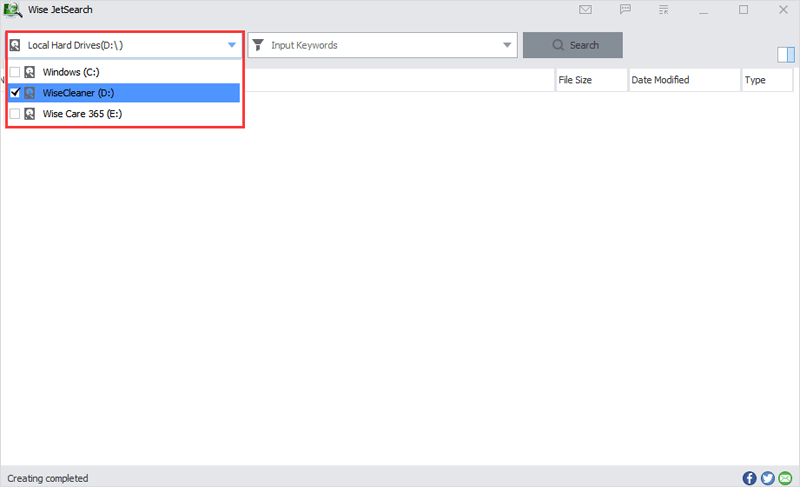
Task: Click the WiseCleaner (D:) drive icon
Action: pos(30,93)
